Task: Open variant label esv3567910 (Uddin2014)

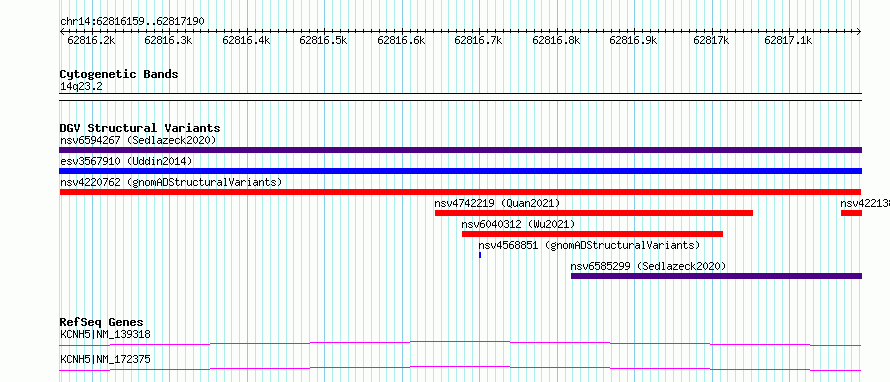Action: [x=126, y=161]
